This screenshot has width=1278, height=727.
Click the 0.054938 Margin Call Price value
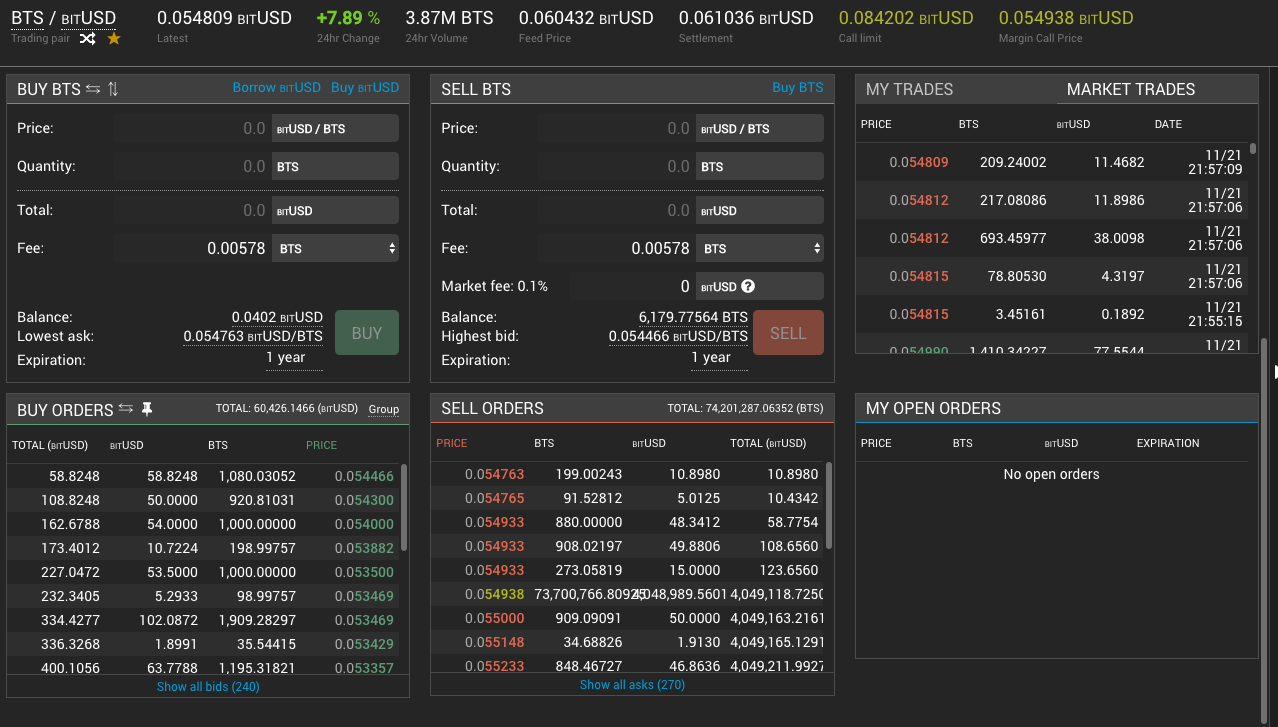pyautogui.click(x=1066, y=18)
